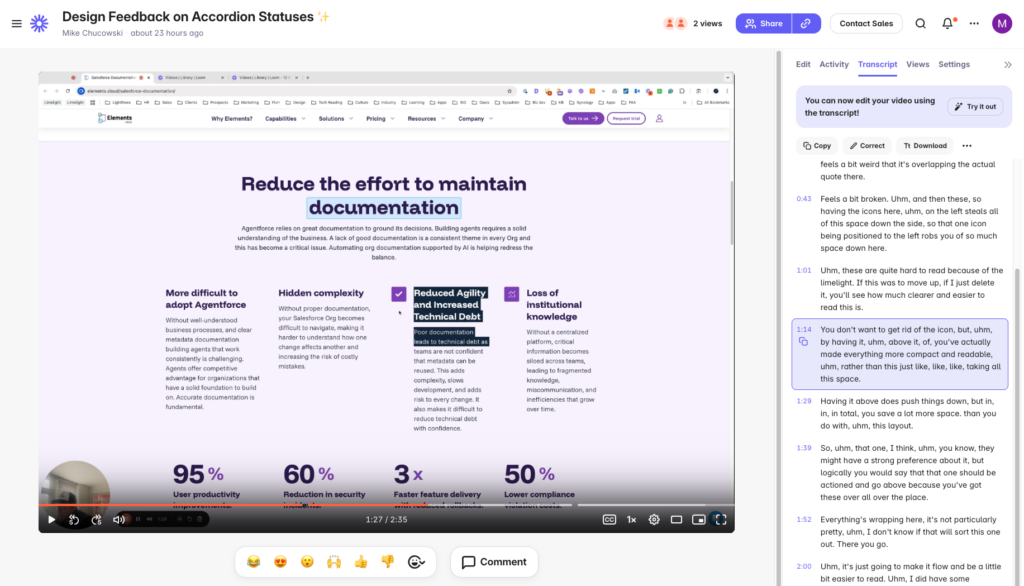Toggle picture-in-picture mode

click(x=699, y=519)
